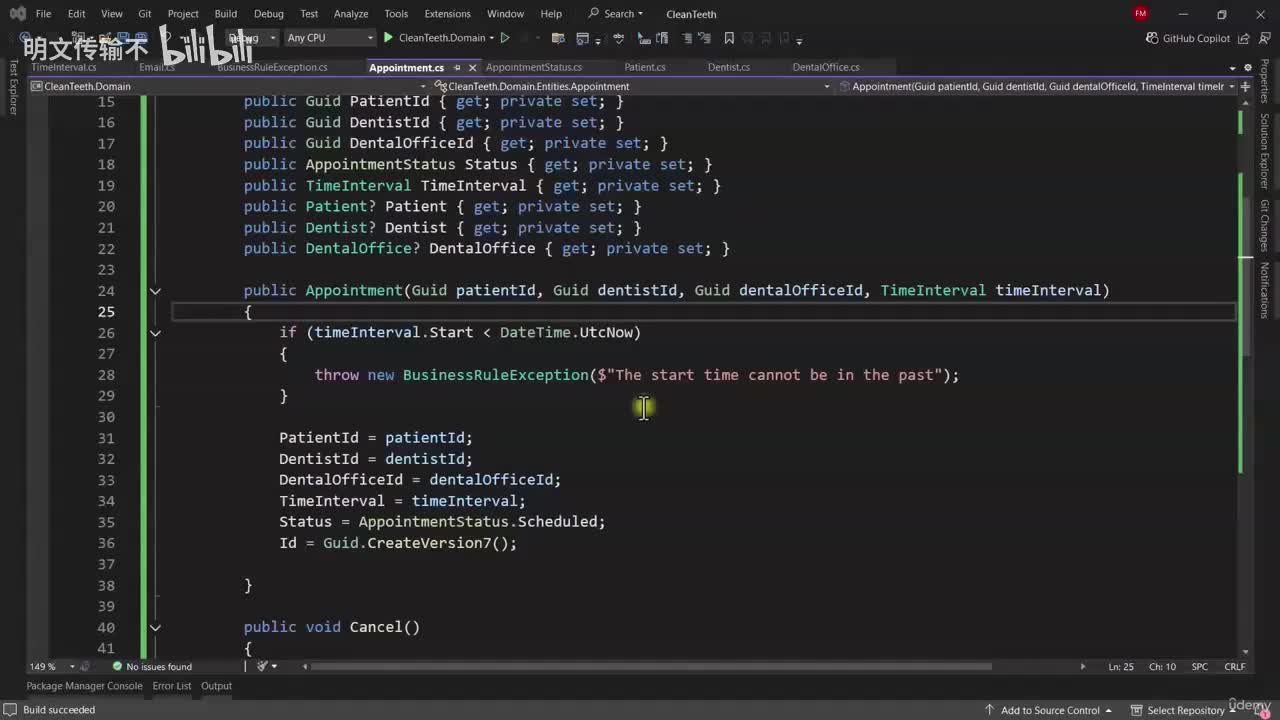Viewport: 1280px width, 720px height.
Task: Switch to the AppointmentStatus.cs tab
Action: tap(534, 67)
